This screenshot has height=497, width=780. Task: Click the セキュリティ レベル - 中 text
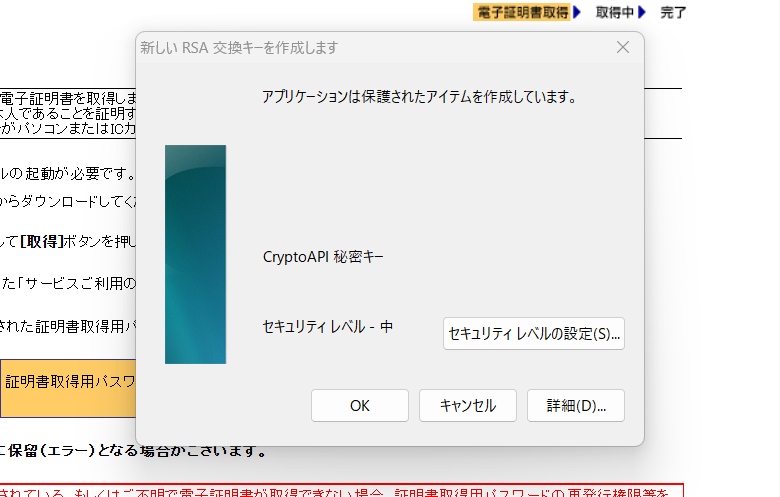(327, 326)
